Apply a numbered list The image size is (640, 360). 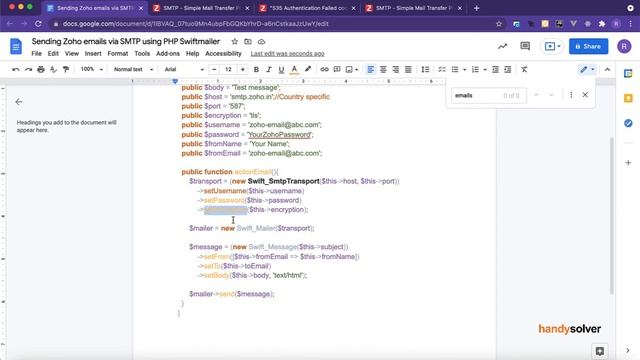pyautogui.click(x=475, y=70)
